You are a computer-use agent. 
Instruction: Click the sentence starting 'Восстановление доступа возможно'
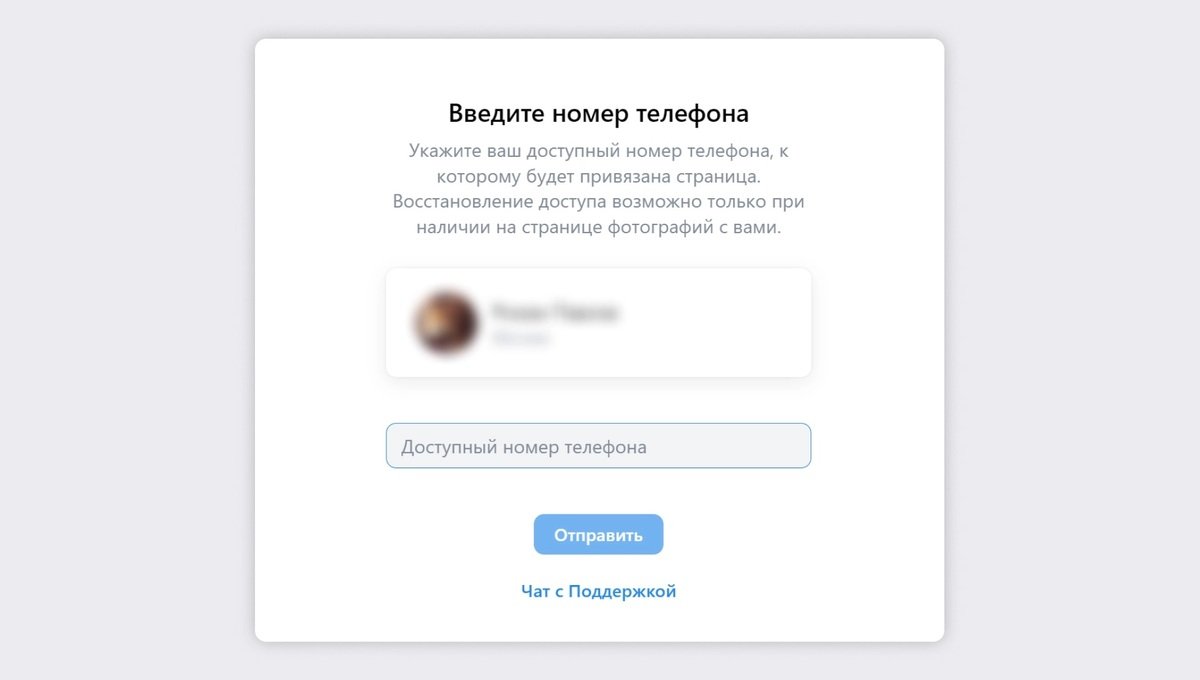coord(598,215)
